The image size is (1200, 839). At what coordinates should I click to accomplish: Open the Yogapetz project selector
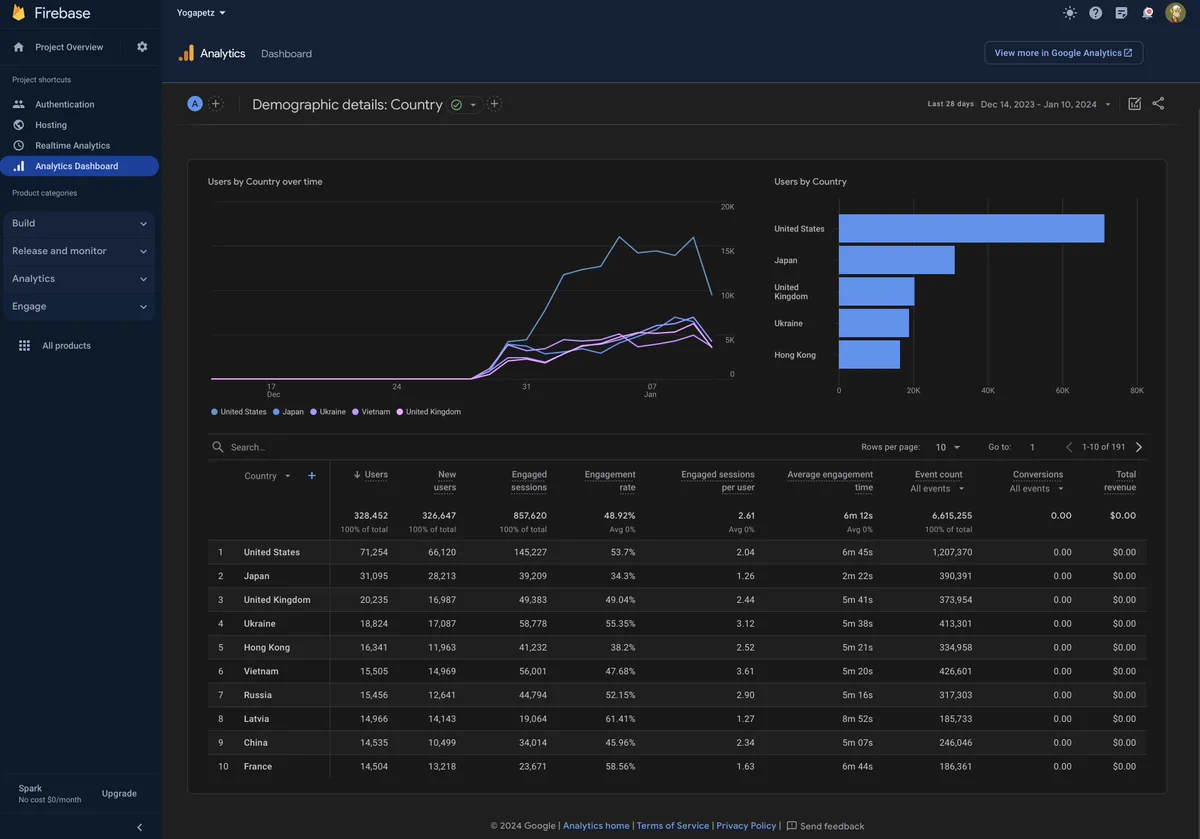[x=201, y=13]
